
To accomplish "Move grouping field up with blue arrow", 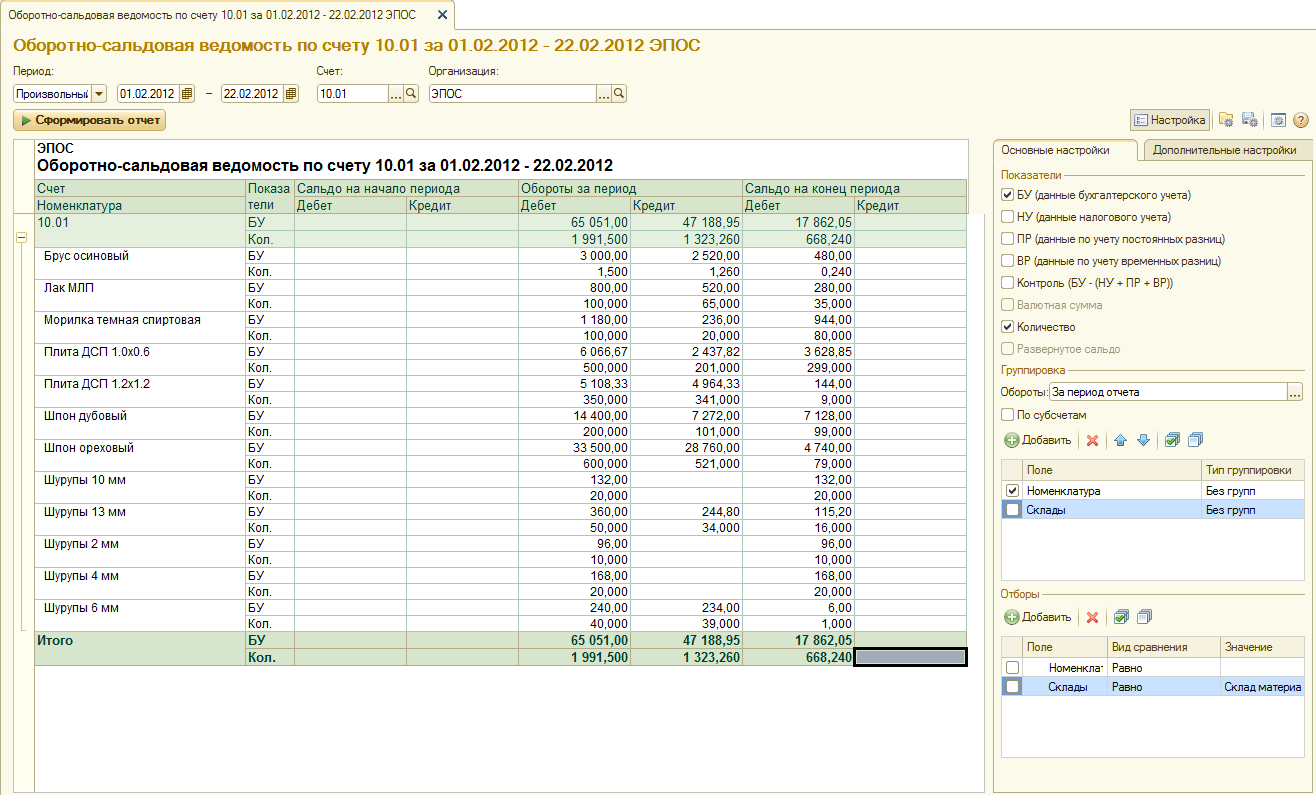I will pyautogui.click(x=1121, y=440).
